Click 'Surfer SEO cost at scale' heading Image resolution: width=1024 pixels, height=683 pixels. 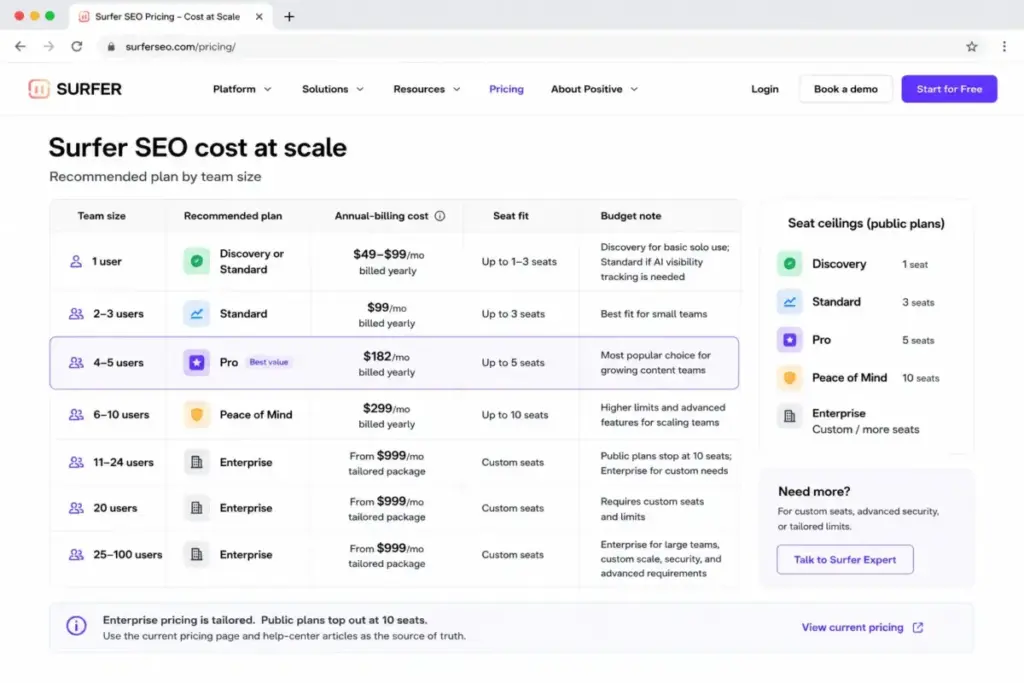198,148
